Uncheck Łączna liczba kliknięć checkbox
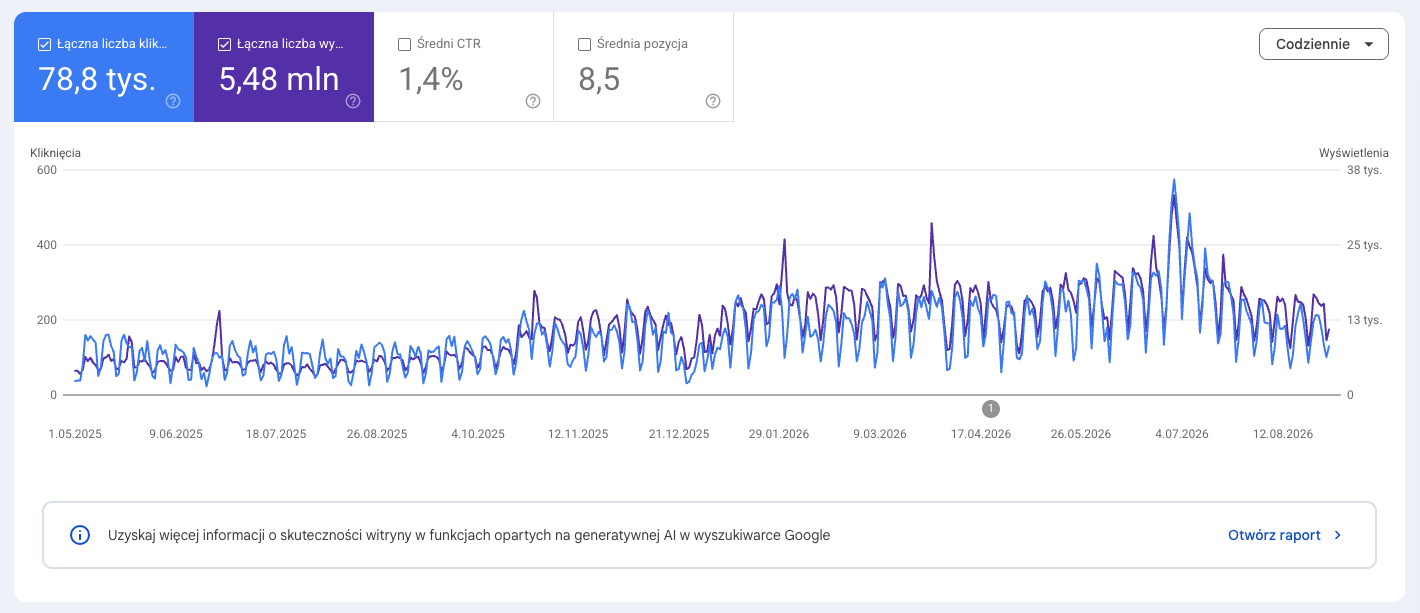This screenshot has height=613, width=1420. click(44, 44)
